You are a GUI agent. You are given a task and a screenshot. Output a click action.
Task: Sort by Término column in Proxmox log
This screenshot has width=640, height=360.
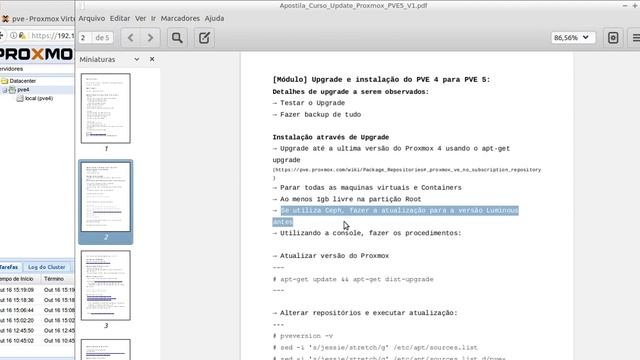click(x=54, y=279)
